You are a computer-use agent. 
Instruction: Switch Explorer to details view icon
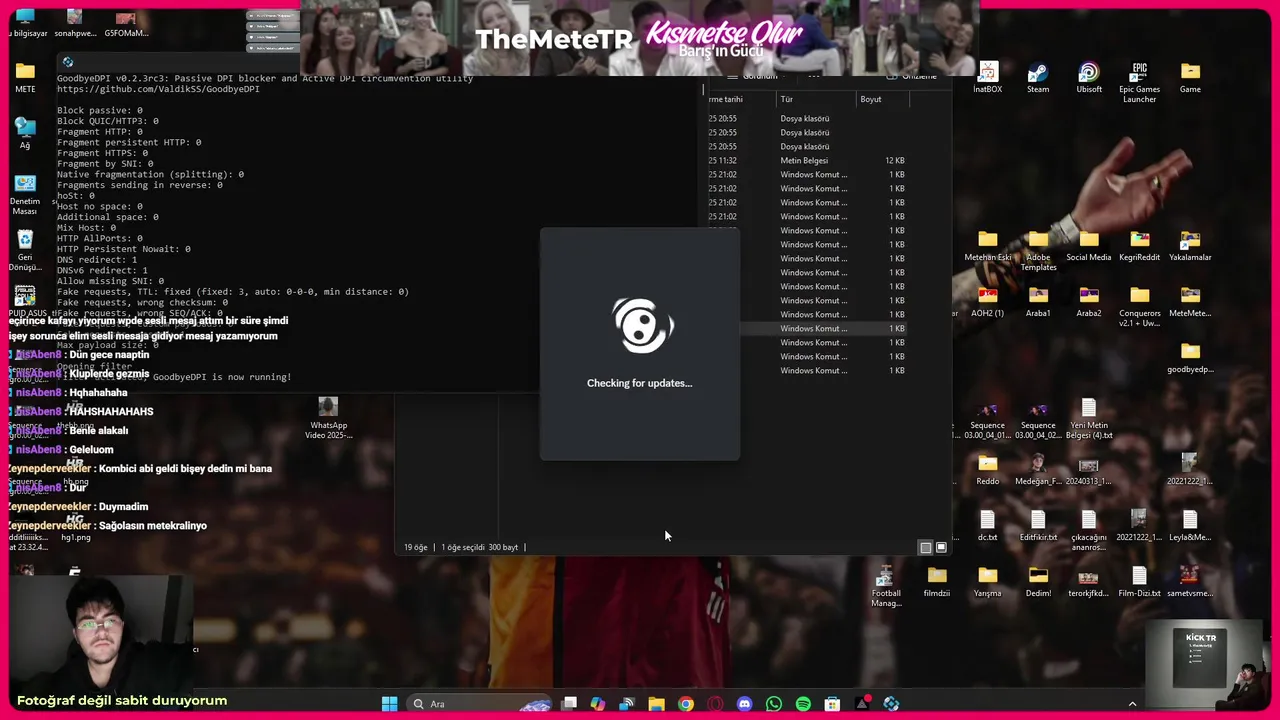tap(925, 547)
